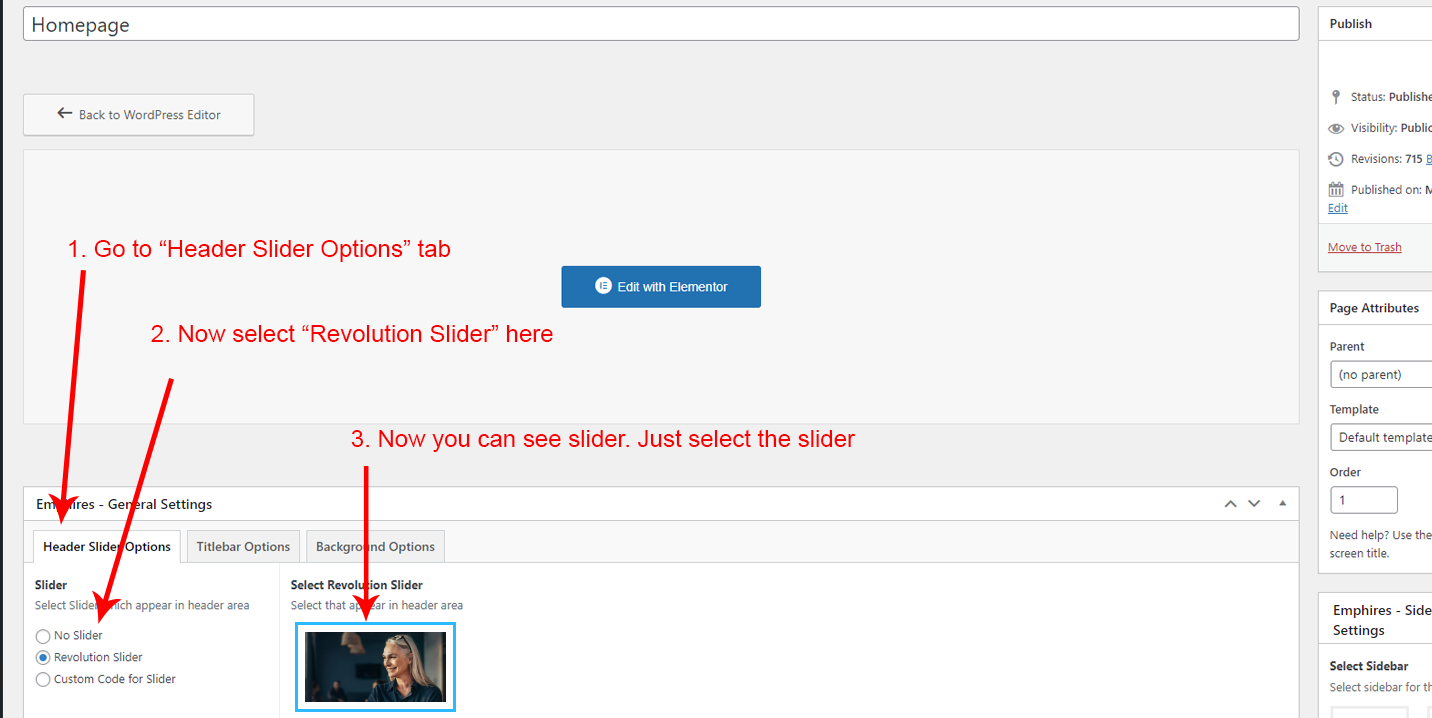Viewport: 1432px width, 718px height.
Task: Select the No Slider radio option
Action: tap(43, 636)
